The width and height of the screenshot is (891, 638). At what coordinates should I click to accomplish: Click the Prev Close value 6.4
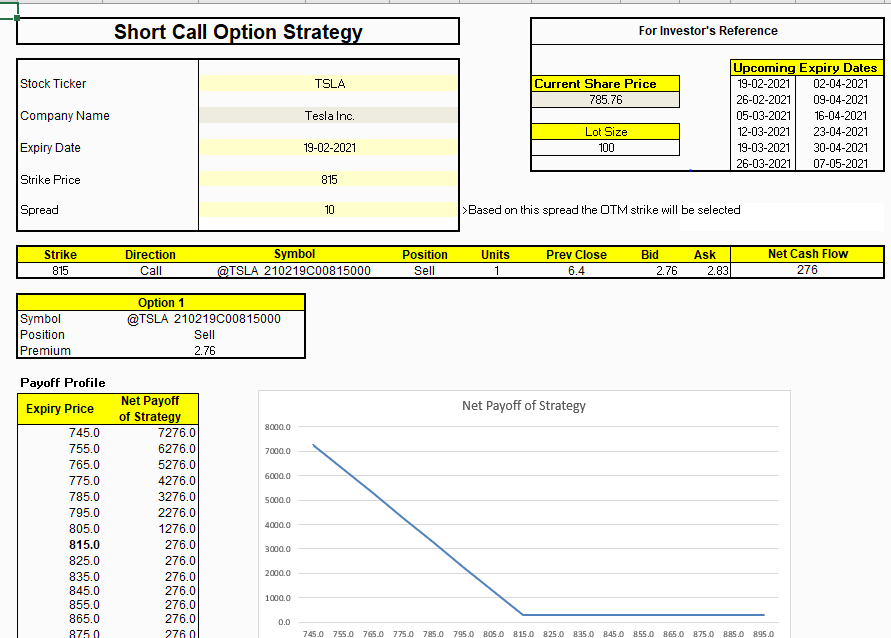[576, 271]
